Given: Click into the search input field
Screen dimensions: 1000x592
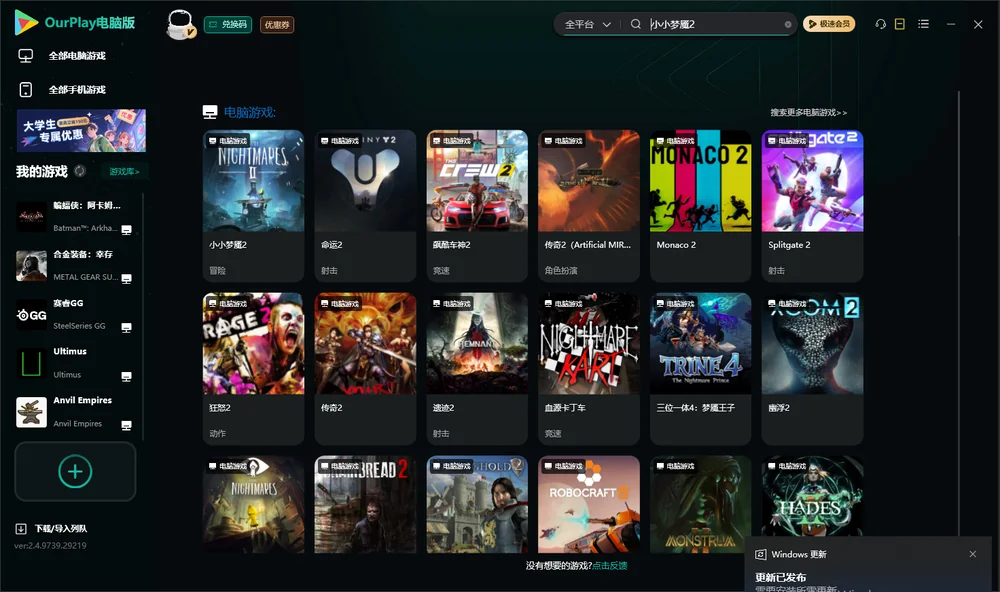Looking at the screenshot, I should click(x=714, y=24).
